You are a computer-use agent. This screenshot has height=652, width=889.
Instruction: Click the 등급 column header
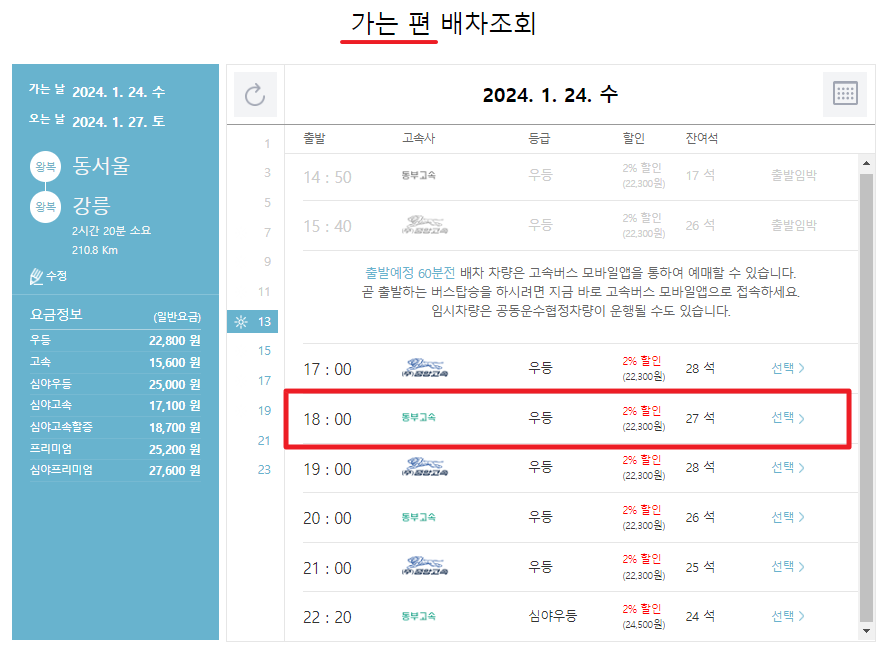point(539,138)
